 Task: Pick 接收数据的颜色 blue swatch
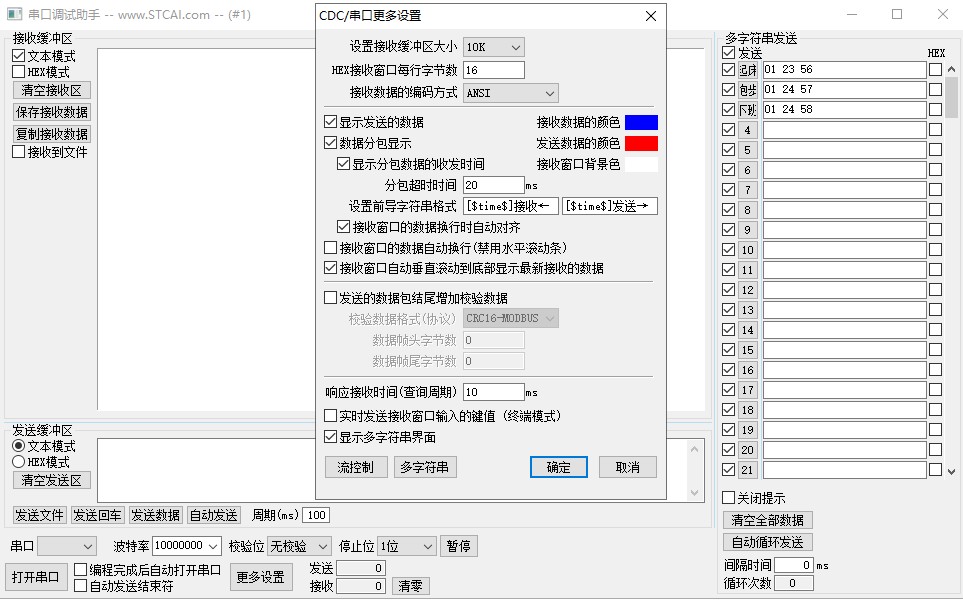pos(641,122)
